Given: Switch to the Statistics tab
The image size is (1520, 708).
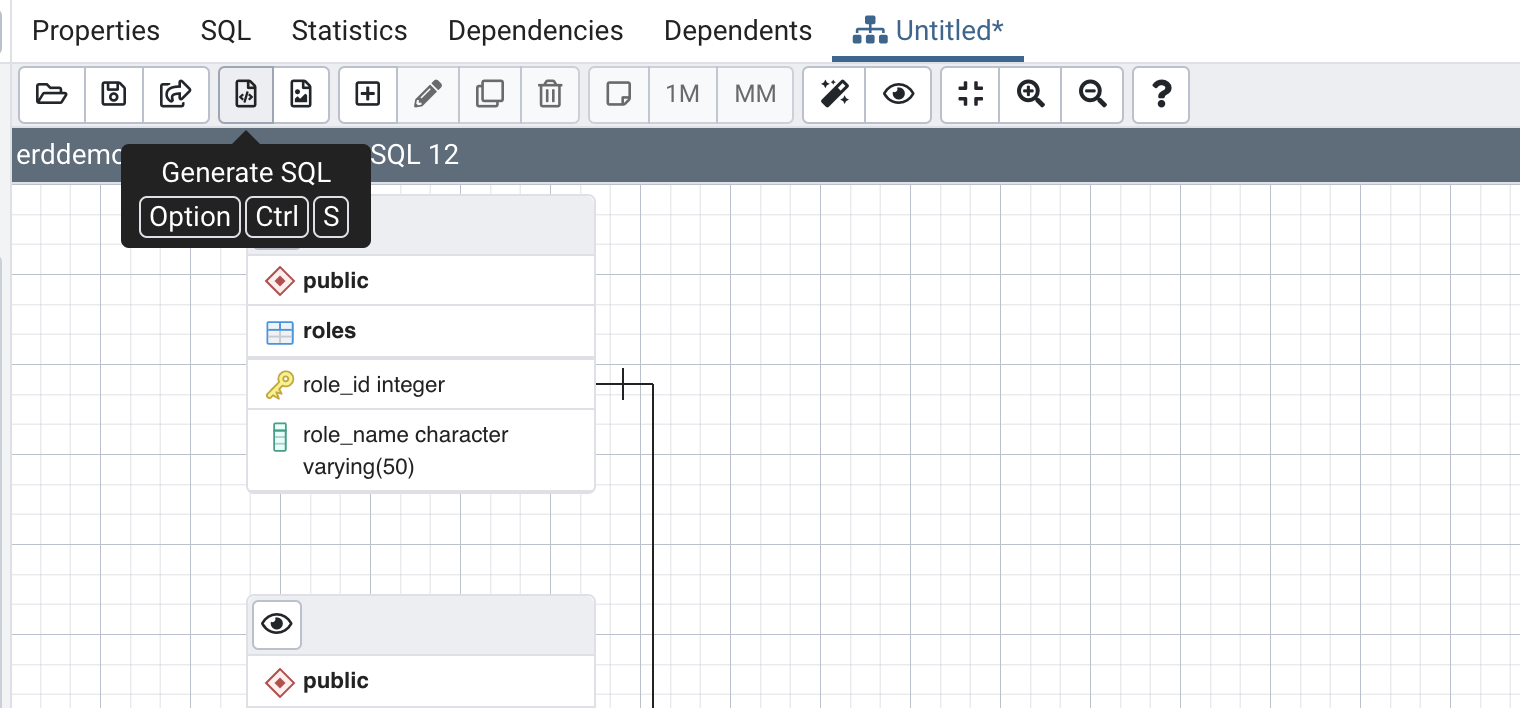Looking at the screenshot, I should pos(349,31).
